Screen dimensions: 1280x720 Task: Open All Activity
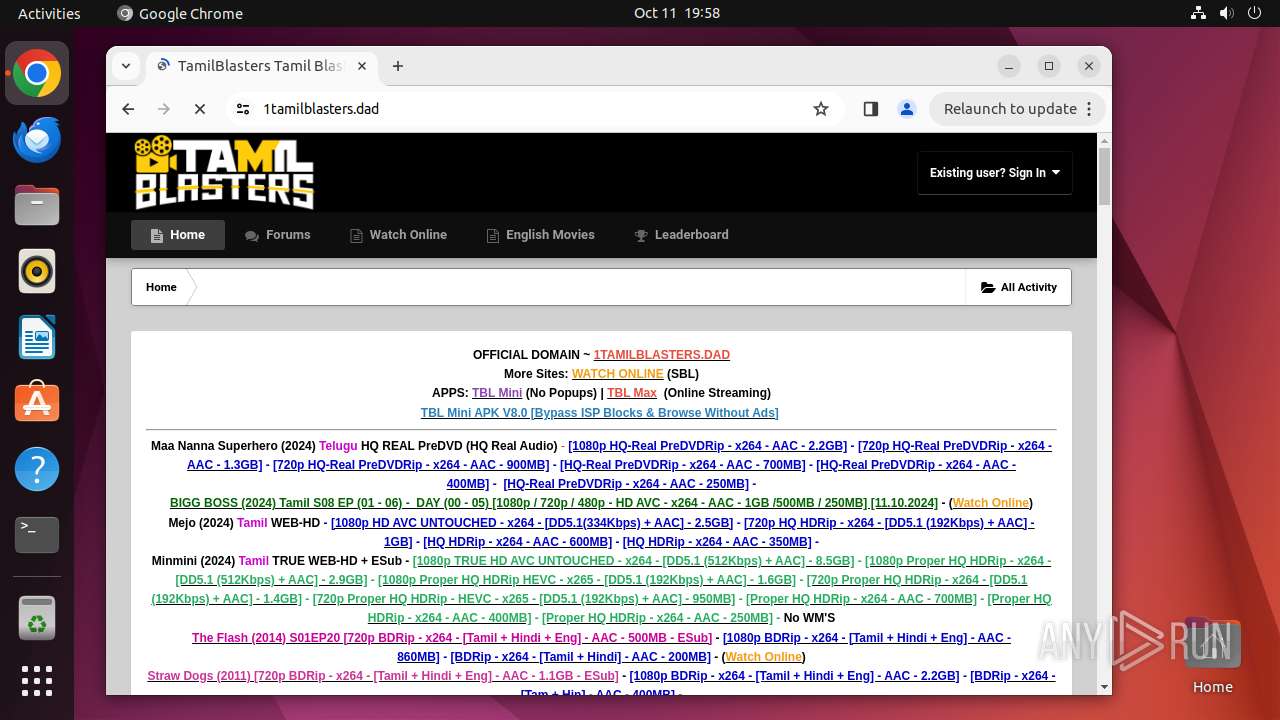click(1018, 287)
